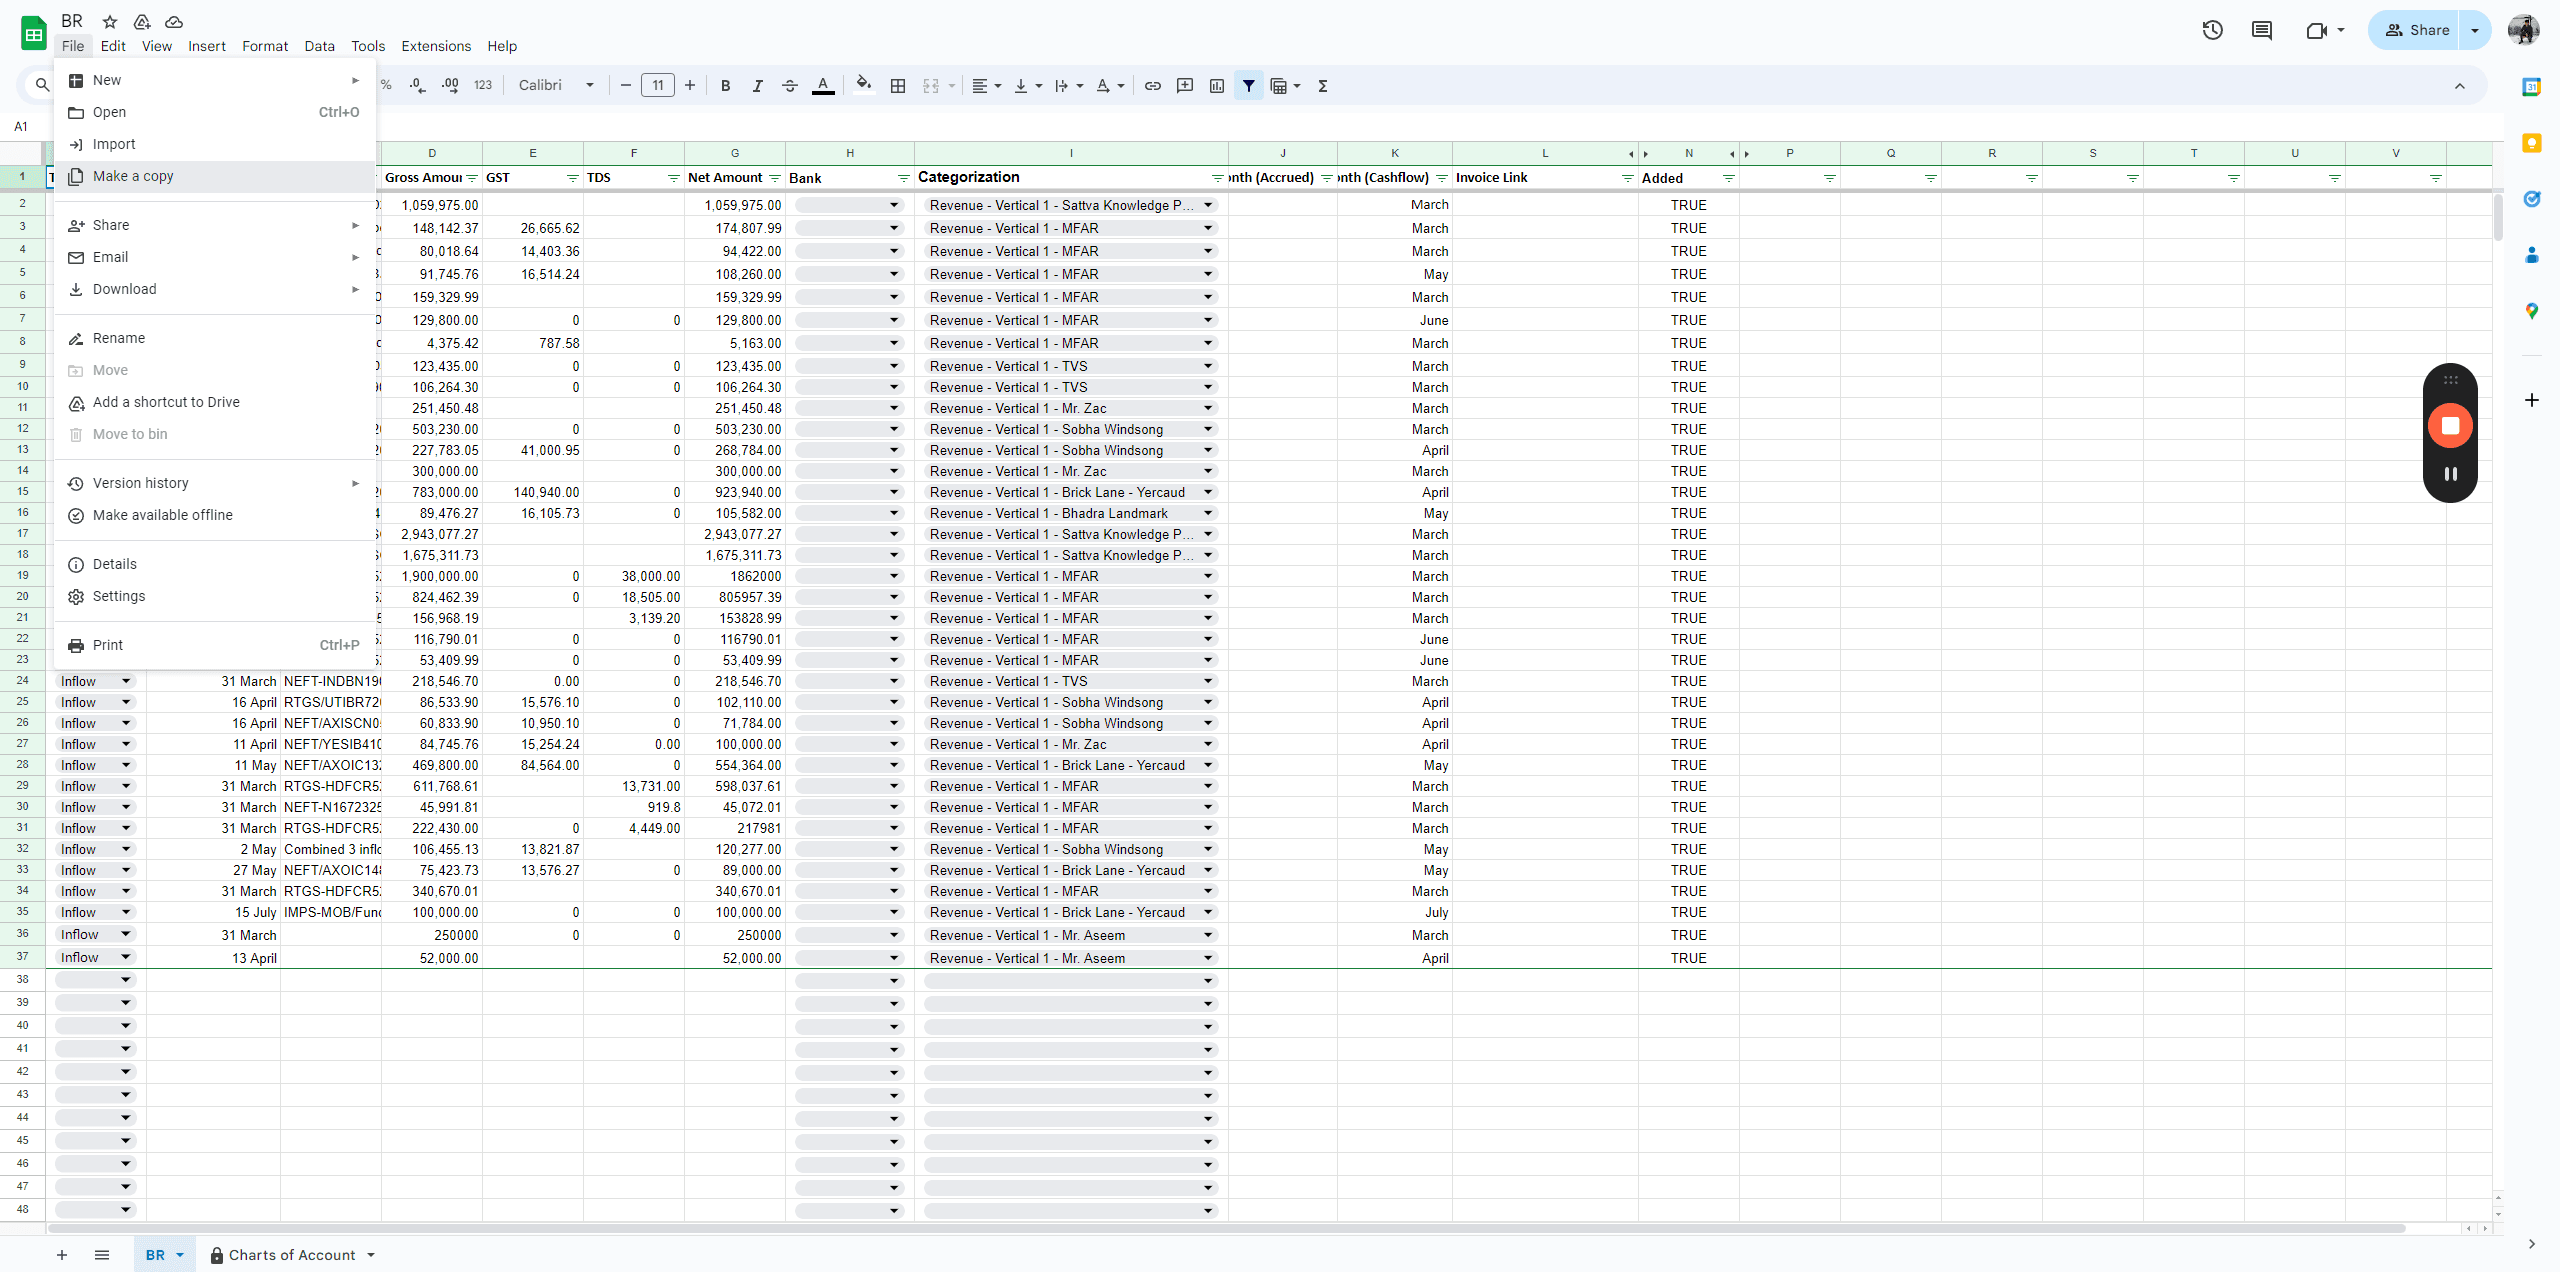This screenshot has width=2560, height=1272.
Task: Decrease decimal places
Action: click(417, 86)
